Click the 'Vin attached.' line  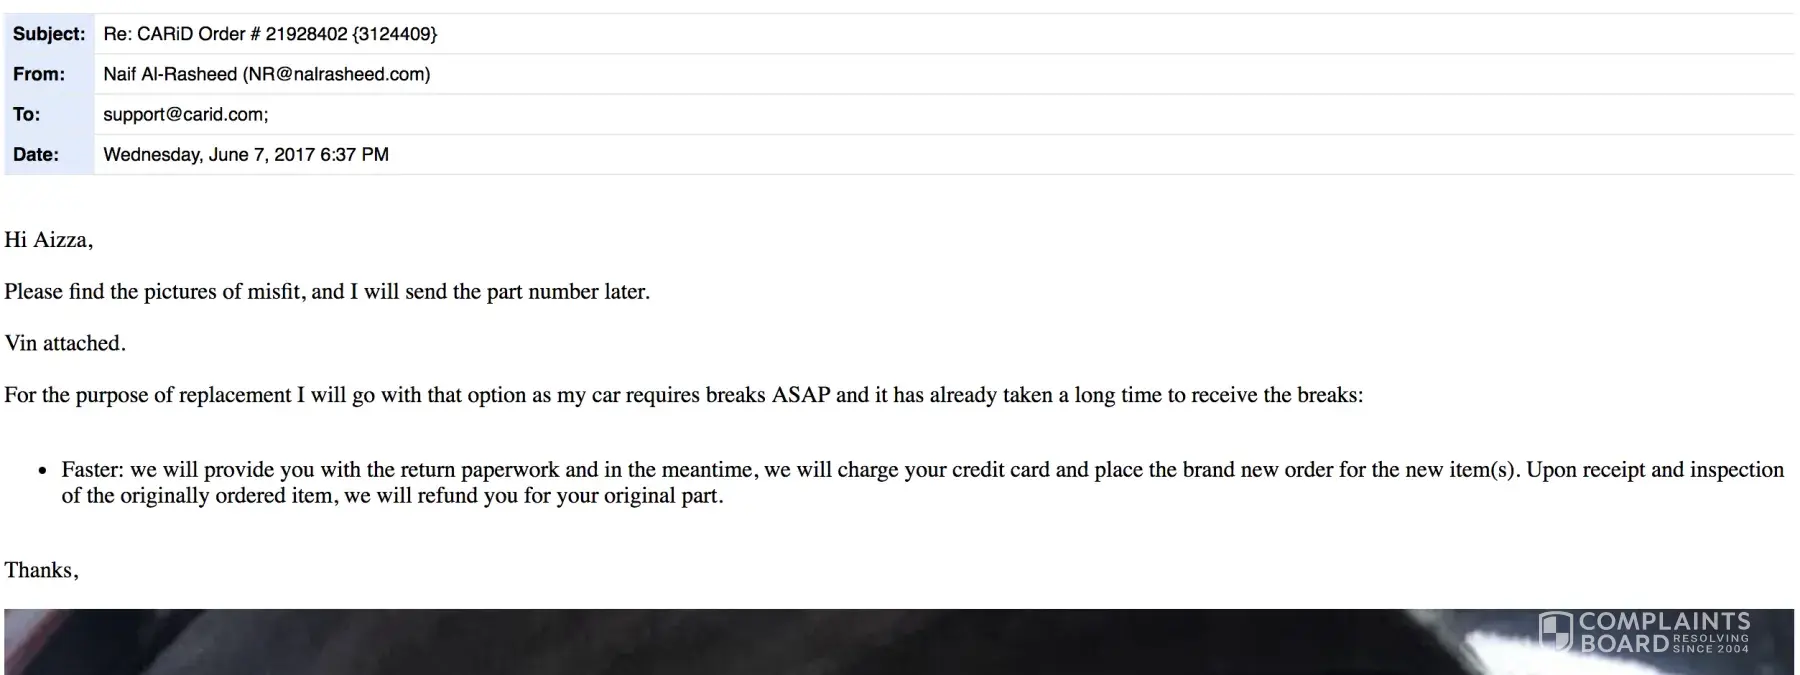pyautogui.click(x=65, y=343)
